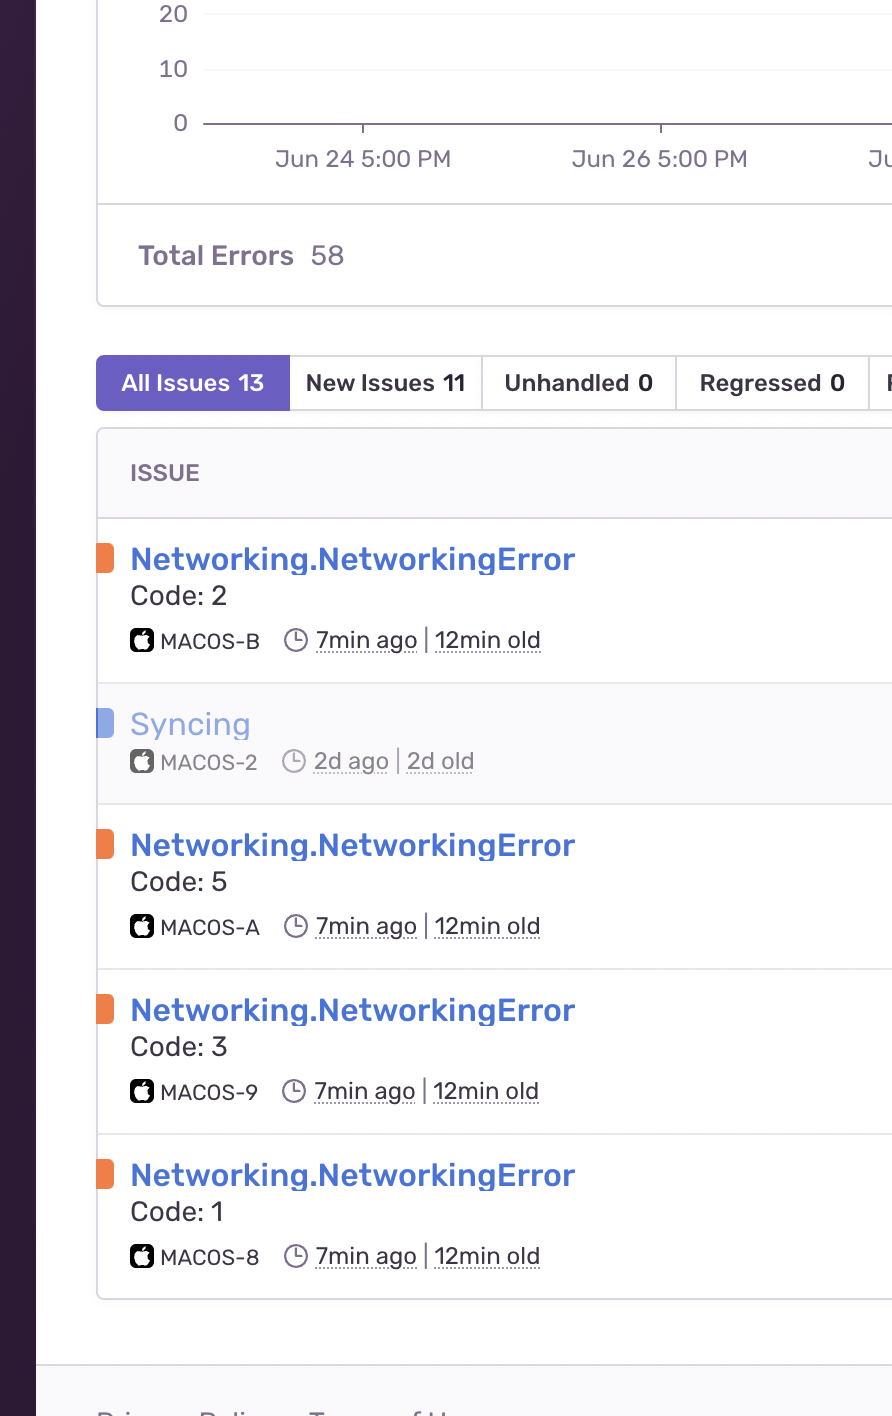Click the MACOS-B short ID
Screen dimensions: 892x1416
pos(210,641)
